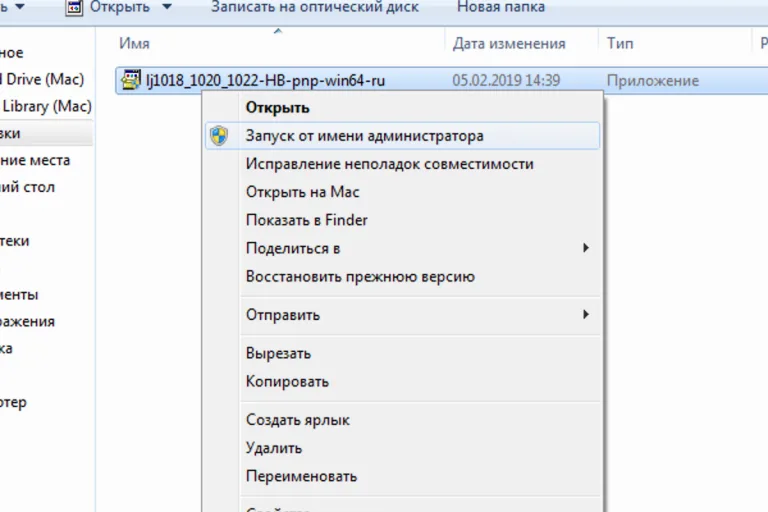Click the date 05.02.2019 14:39 cell
The width and height of the screenshot is (768, 512).
pos(506,80)
